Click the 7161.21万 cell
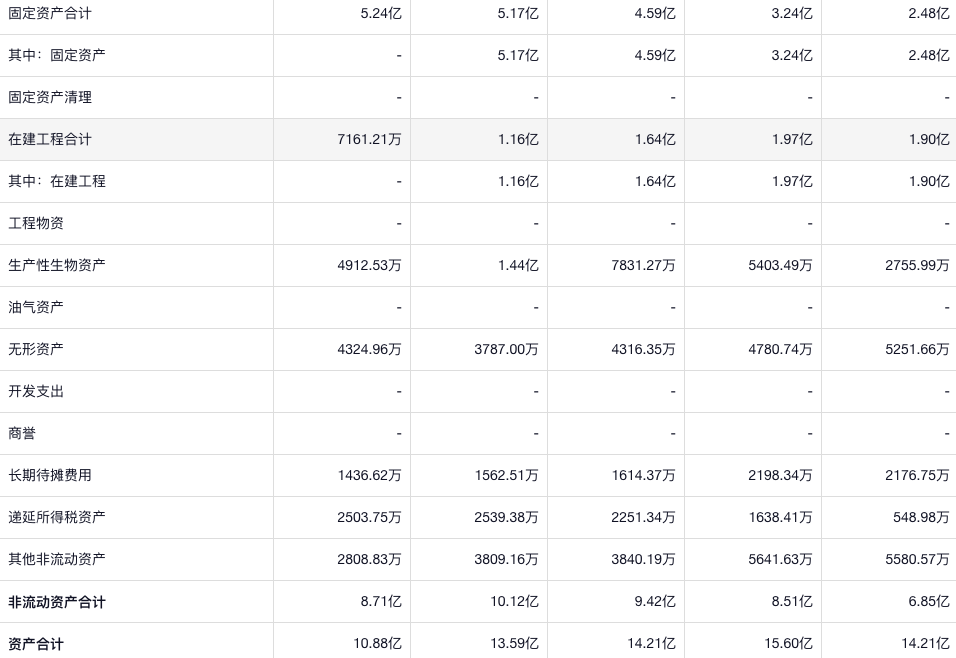 pyautogui.click(x=369, y=139)
